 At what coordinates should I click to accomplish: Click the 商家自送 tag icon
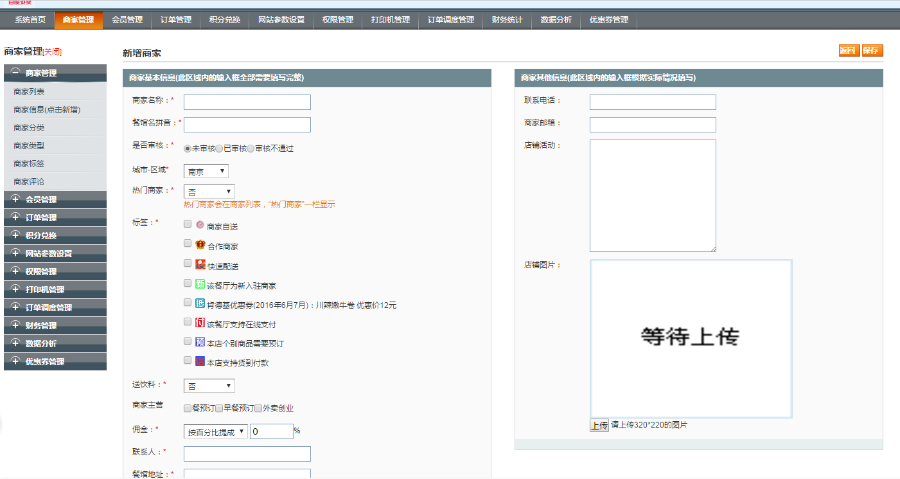pyautogui.click(x=200, y=225)
